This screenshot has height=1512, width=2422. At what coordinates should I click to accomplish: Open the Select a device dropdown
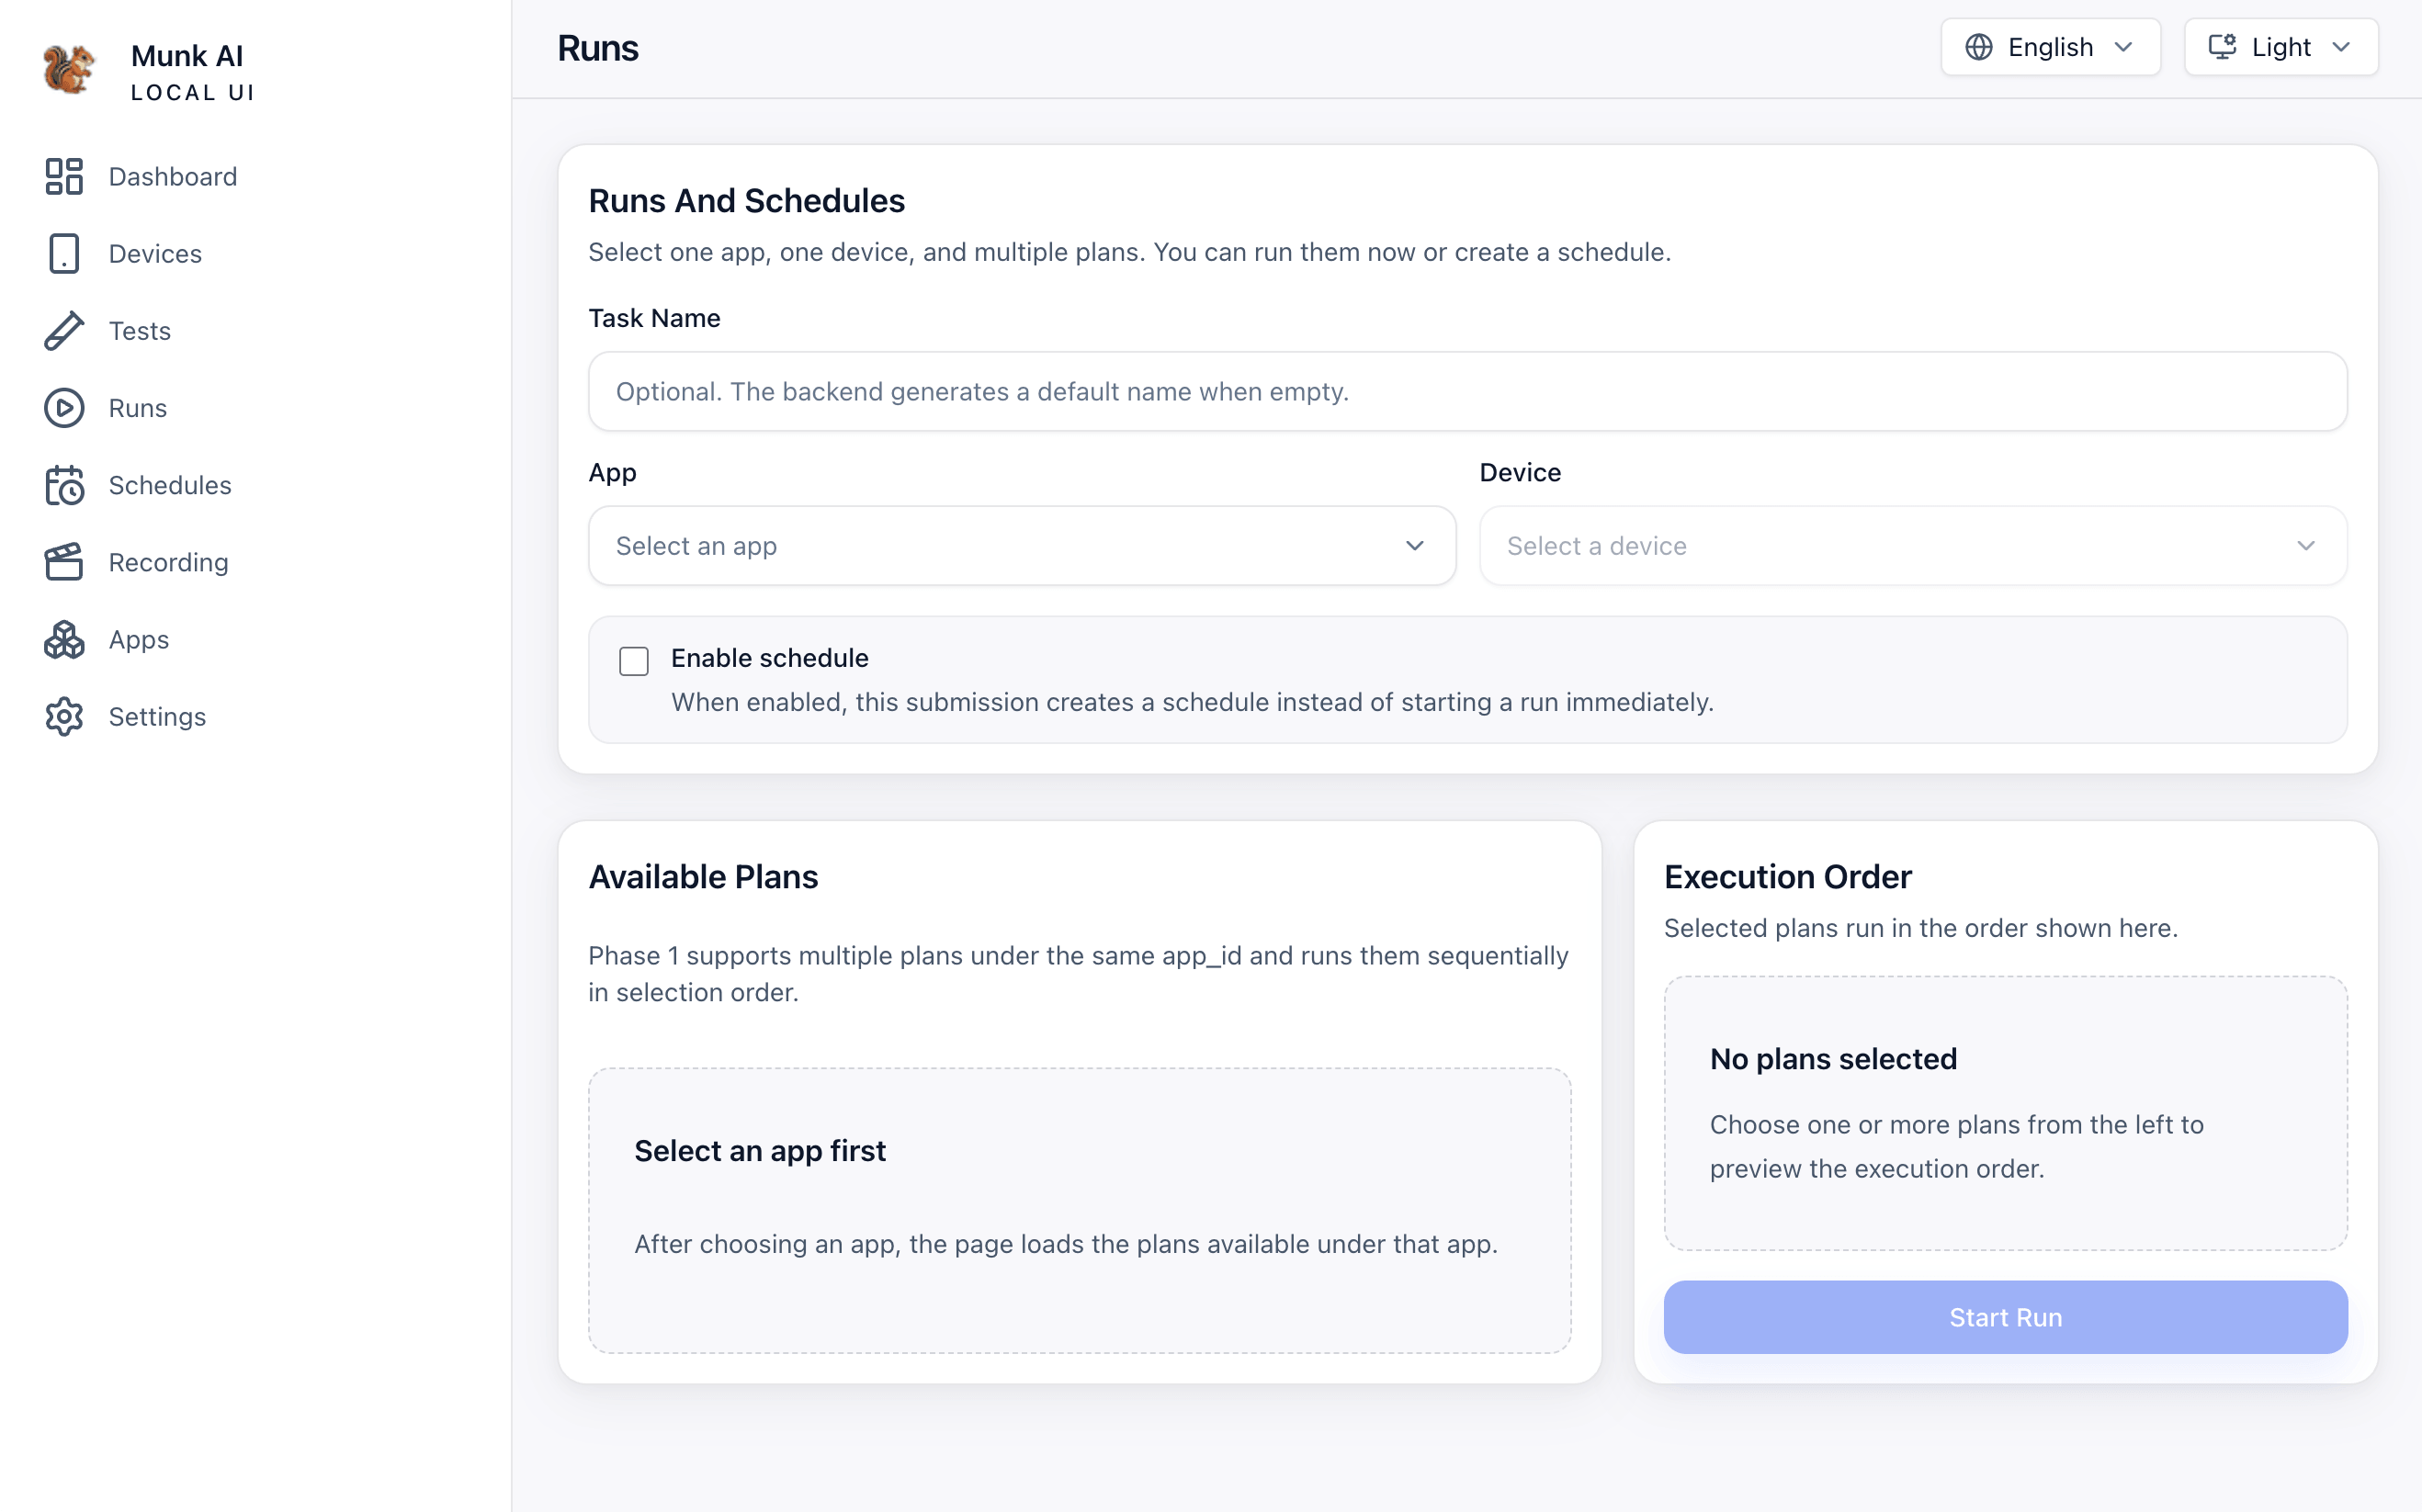click(x=1912, y=546)
